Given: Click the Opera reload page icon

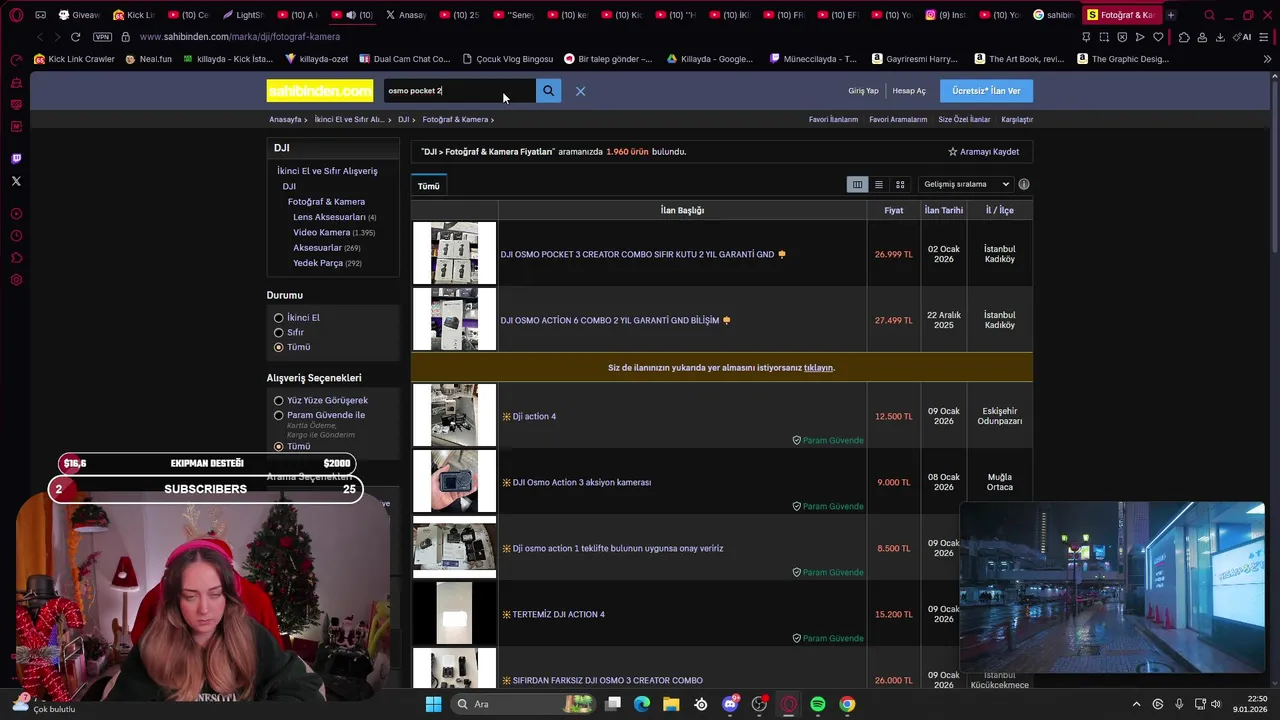Looking at the screenshot, I should tap(75, 37).
